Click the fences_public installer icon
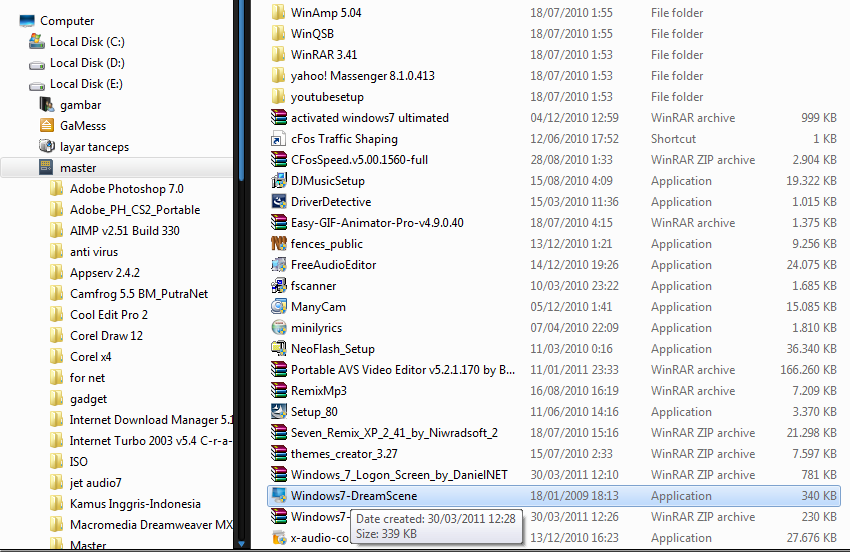Image resolution: width=850 pixels, height=552 pixels. (279, 244)
